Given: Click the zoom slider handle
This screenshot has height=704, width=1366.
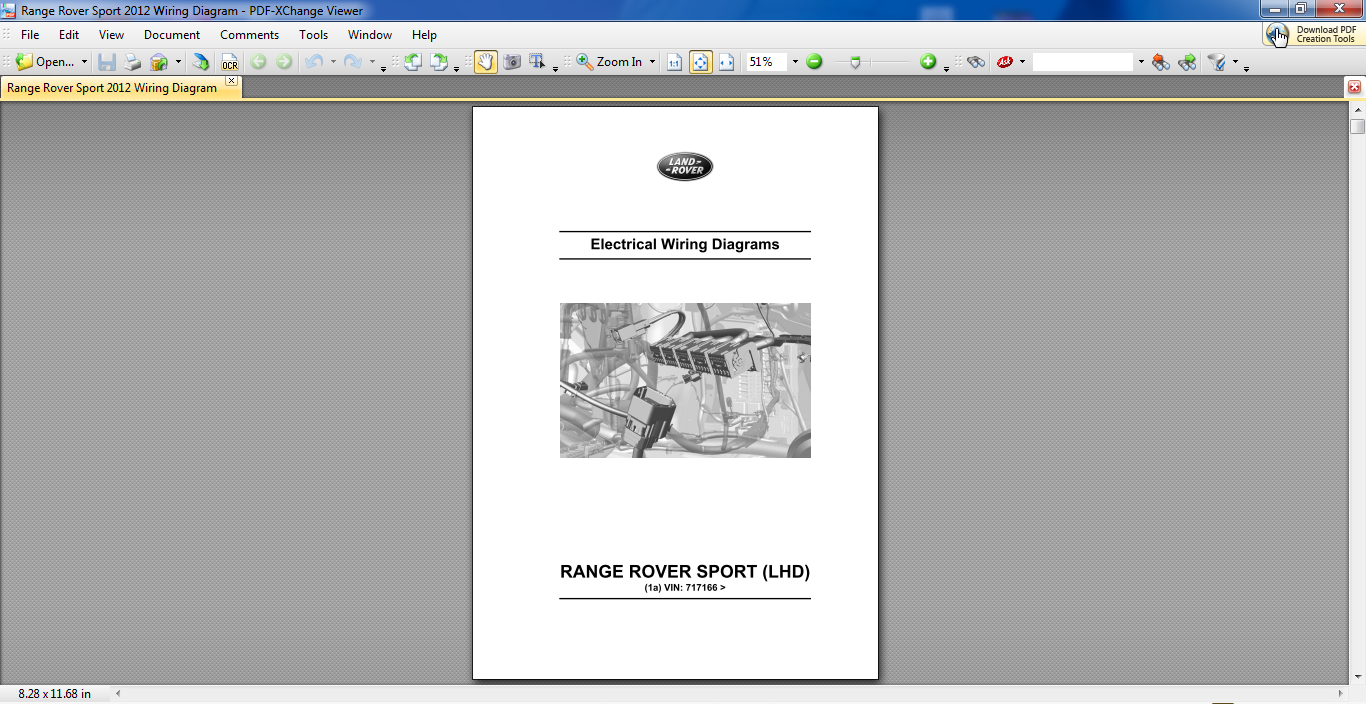Looking at the screenshot, I should click(x=854, y=62).
